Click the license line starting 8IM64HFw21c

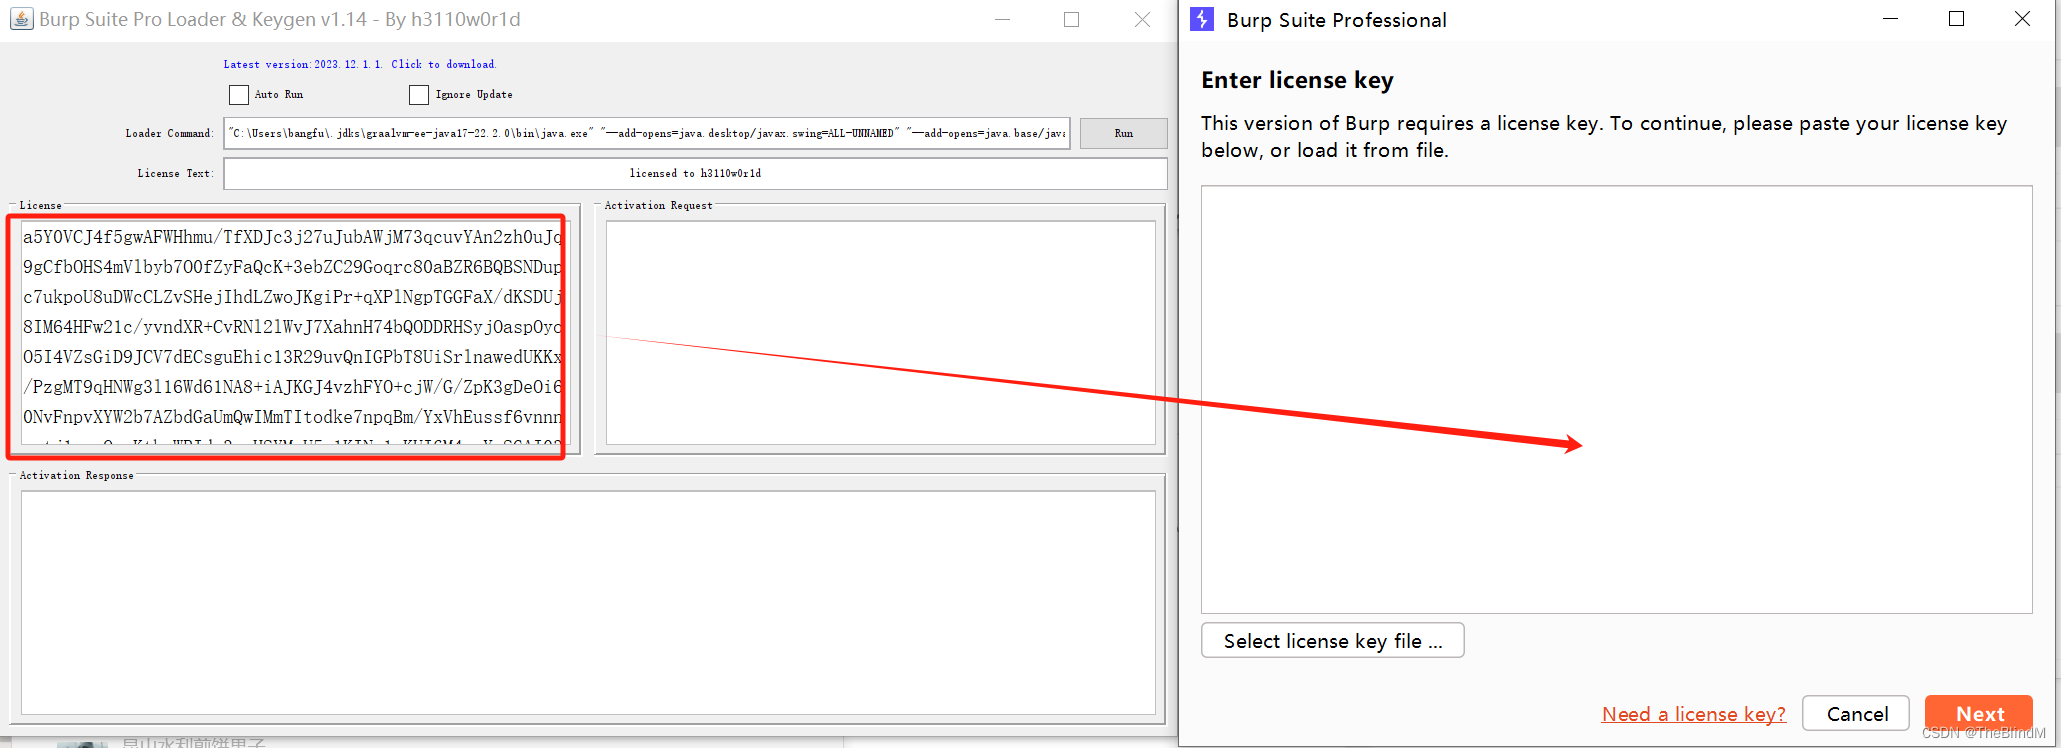pos(292,327)
